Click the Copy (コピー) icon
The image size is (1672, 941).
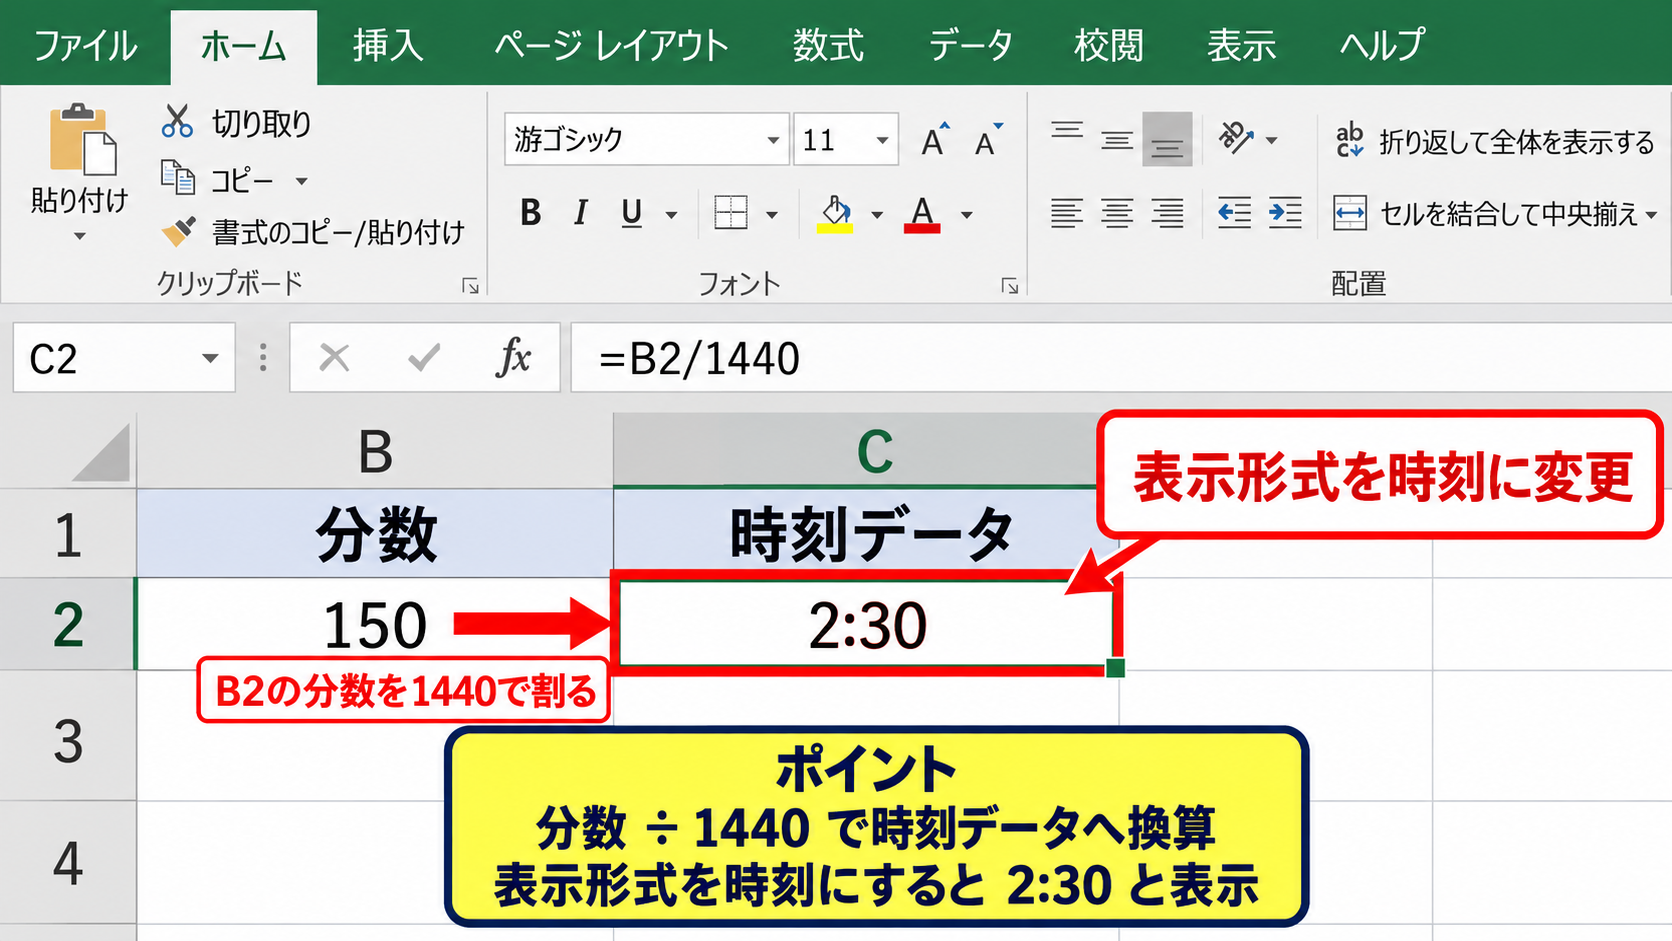[x=178, y=178]
